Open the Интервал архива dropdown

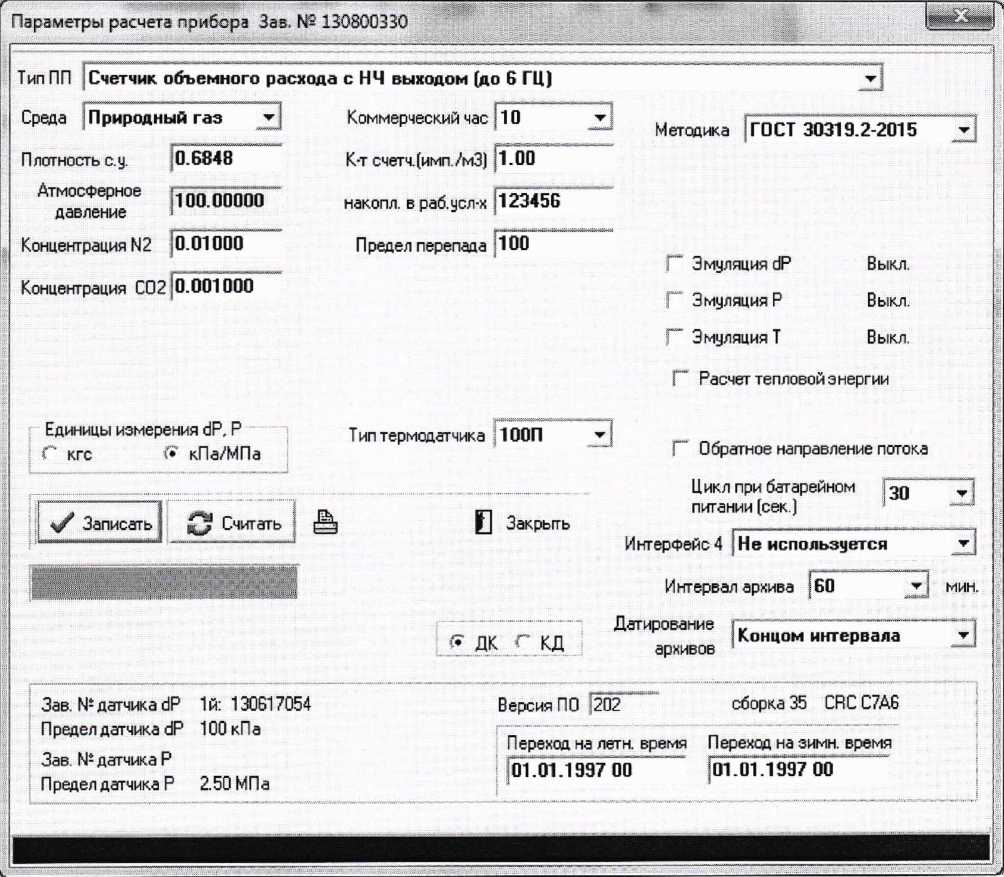pos(916,586)
